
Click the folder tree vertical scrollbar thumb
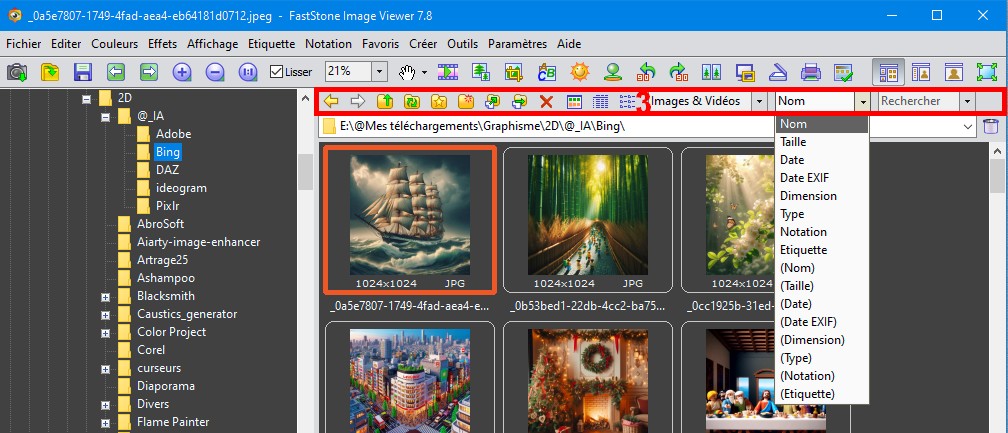[306, 172]
